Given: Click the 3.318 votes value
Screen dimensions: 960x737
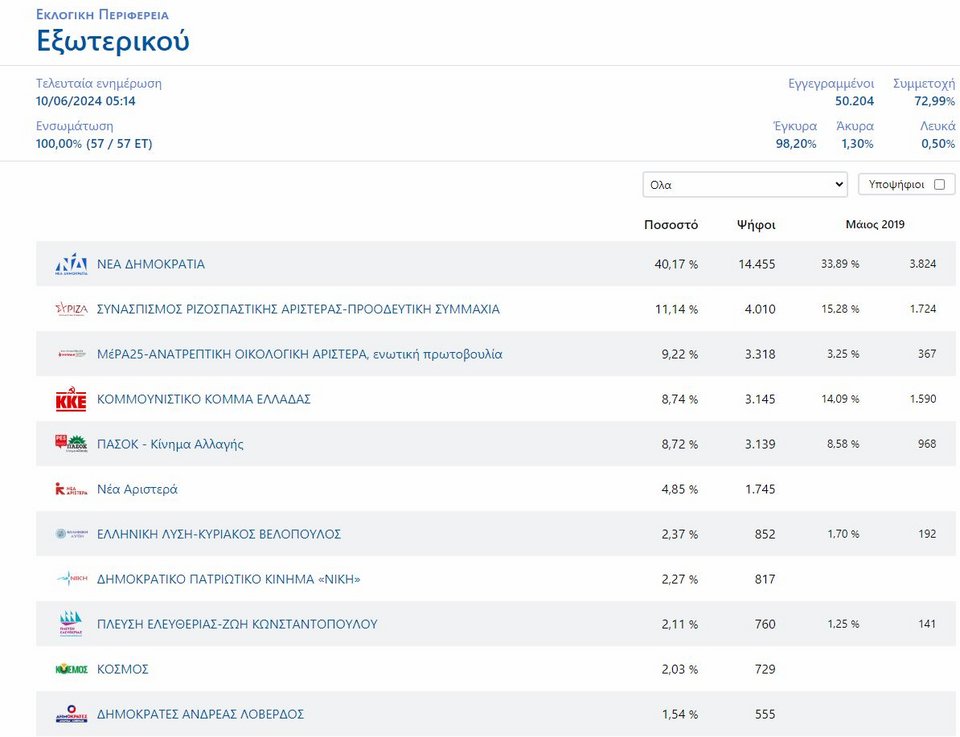Looking at the screenshot, I should point(760,354).
